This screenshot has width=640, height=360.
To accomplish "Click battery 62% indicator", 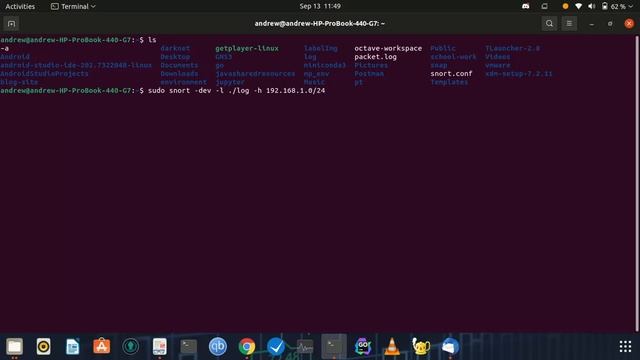I will (613, 6).
